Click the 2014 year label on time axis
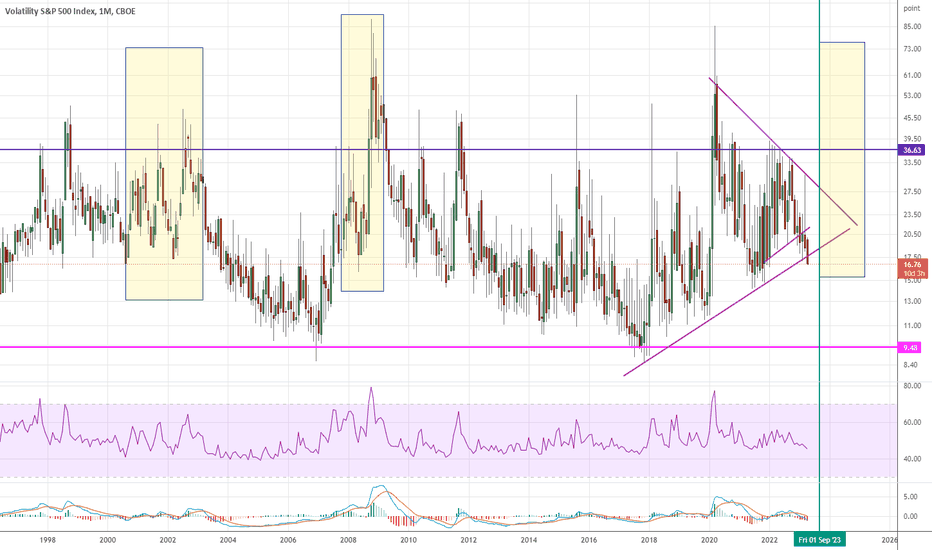This screenshot has height=550, width=932. tap(528, 540)
